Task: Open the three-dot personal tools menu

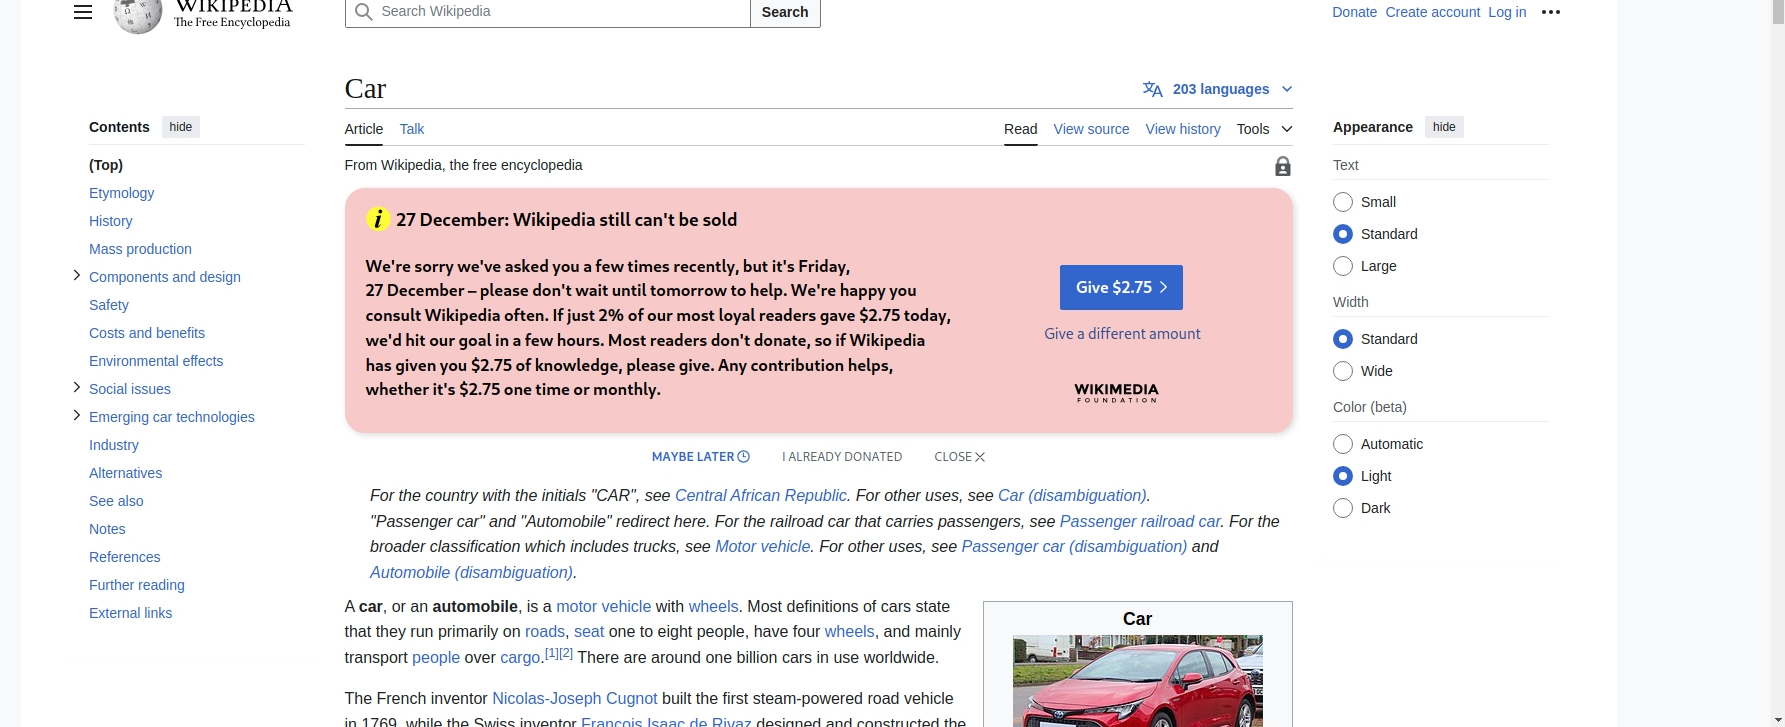Action: click(x=1551, y=12)
